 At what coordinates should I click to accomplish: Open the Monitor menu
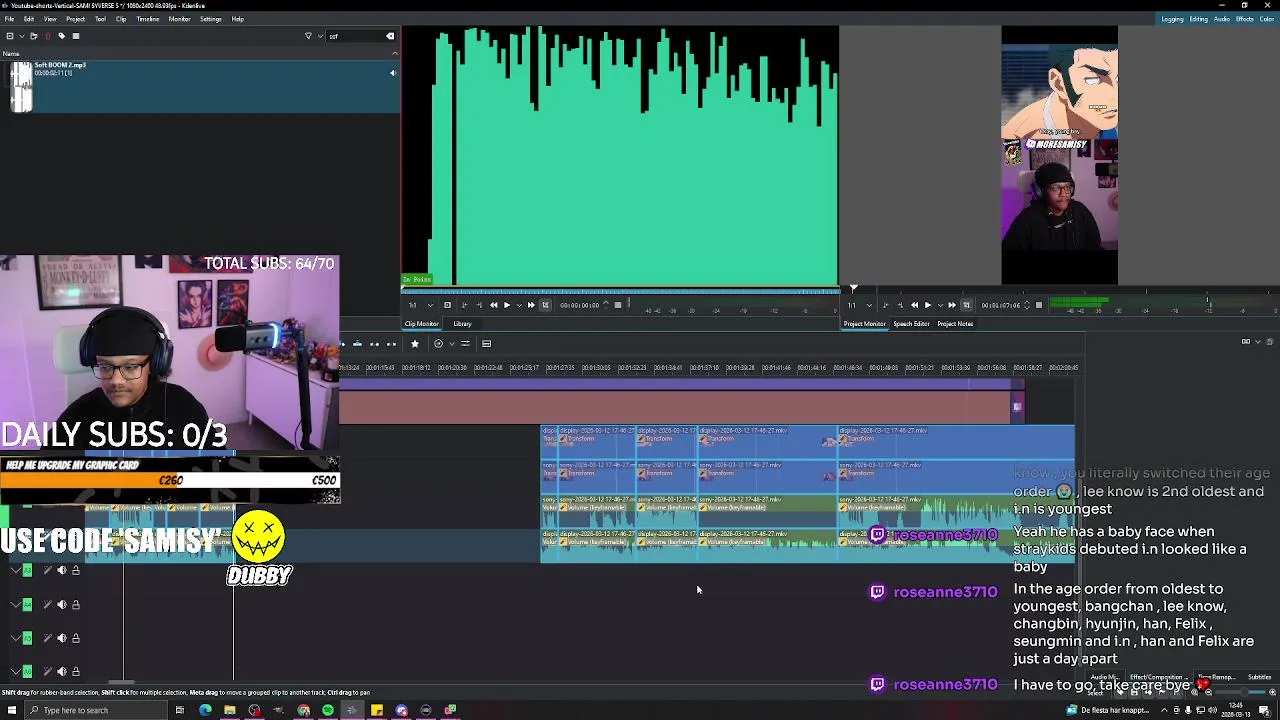coord(180,19)
